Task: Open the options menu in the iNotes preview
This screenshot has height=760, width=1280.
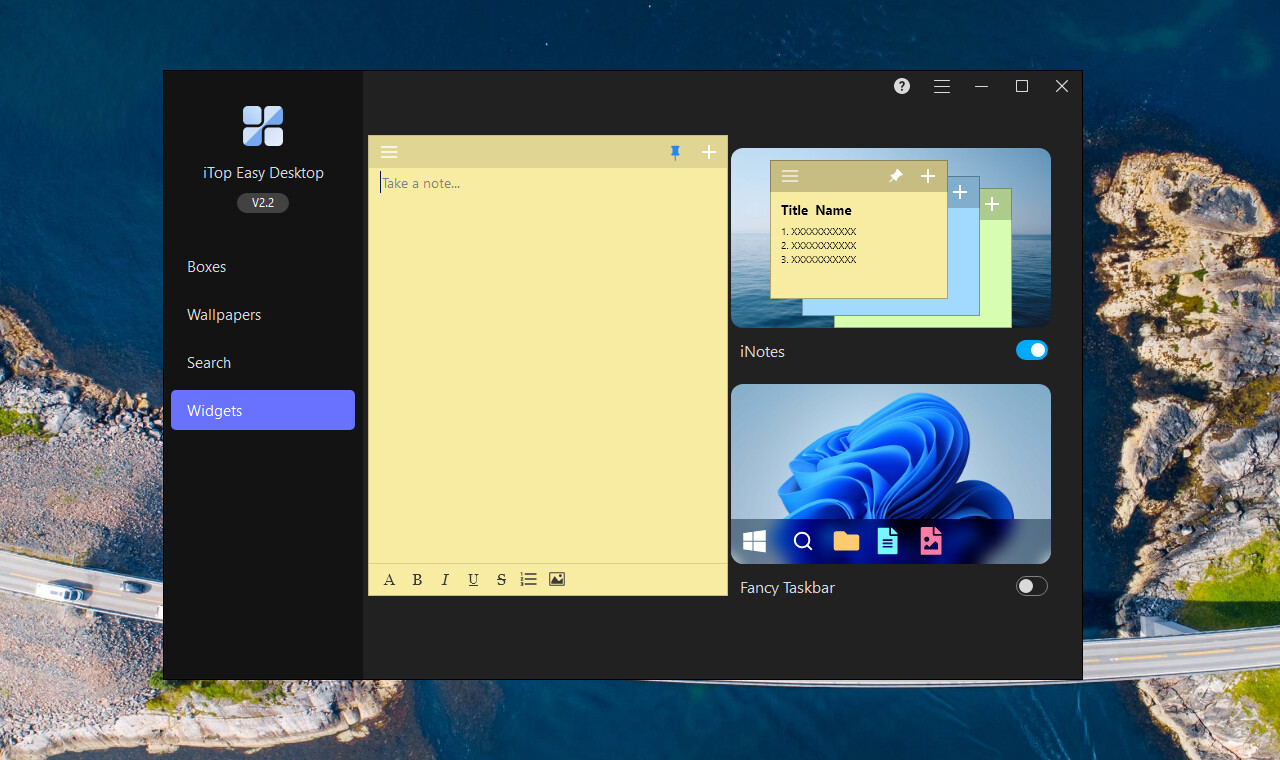Action: (790, 176)
